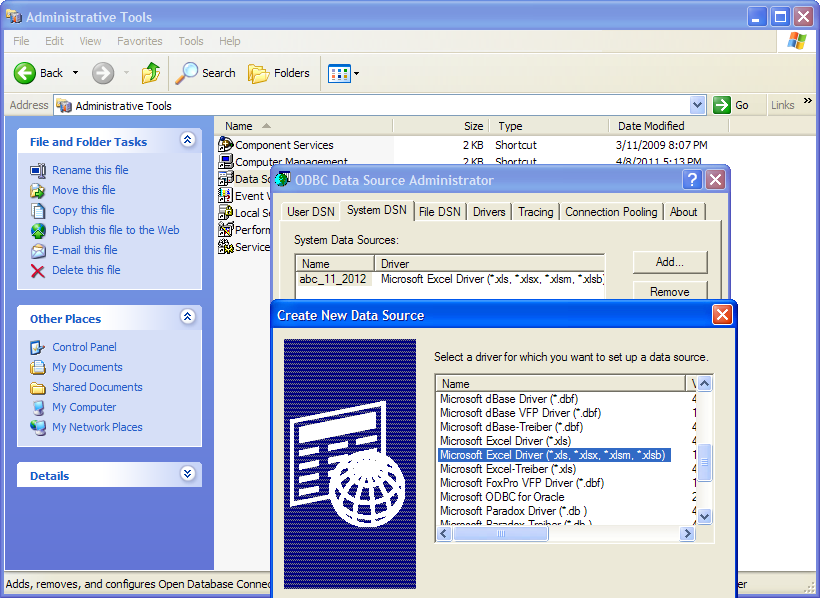This screenshot has width=820, height=598.
Task: Click the Publish to Web globe icon
Action: point(38,230)
